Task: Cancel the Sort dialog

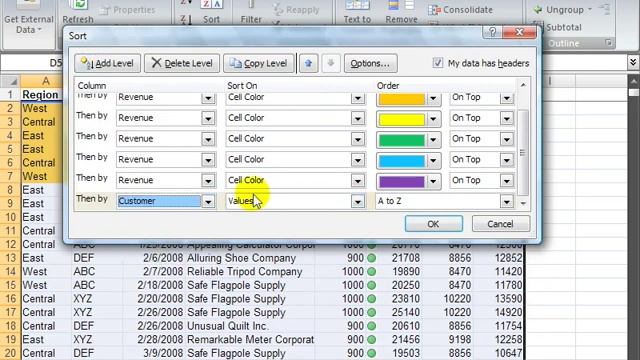Action: 501,224
